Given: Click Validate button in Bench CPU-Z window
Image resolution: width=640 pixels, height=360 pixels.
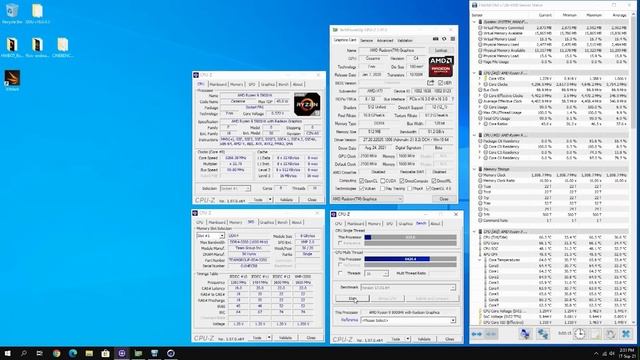Looking at the screenshot, I should 424,339.
